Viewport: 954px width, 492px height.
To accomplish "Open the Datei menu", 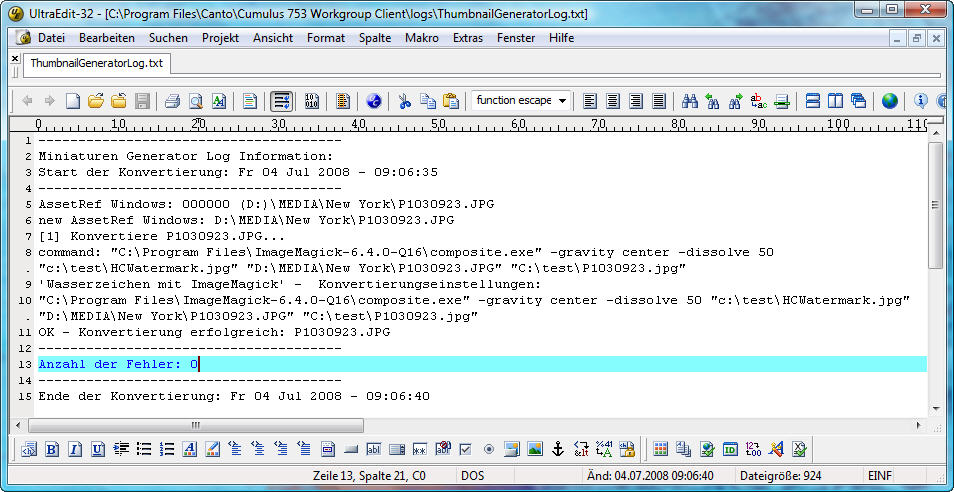I will pyautogui.click(x=51, y=38).
